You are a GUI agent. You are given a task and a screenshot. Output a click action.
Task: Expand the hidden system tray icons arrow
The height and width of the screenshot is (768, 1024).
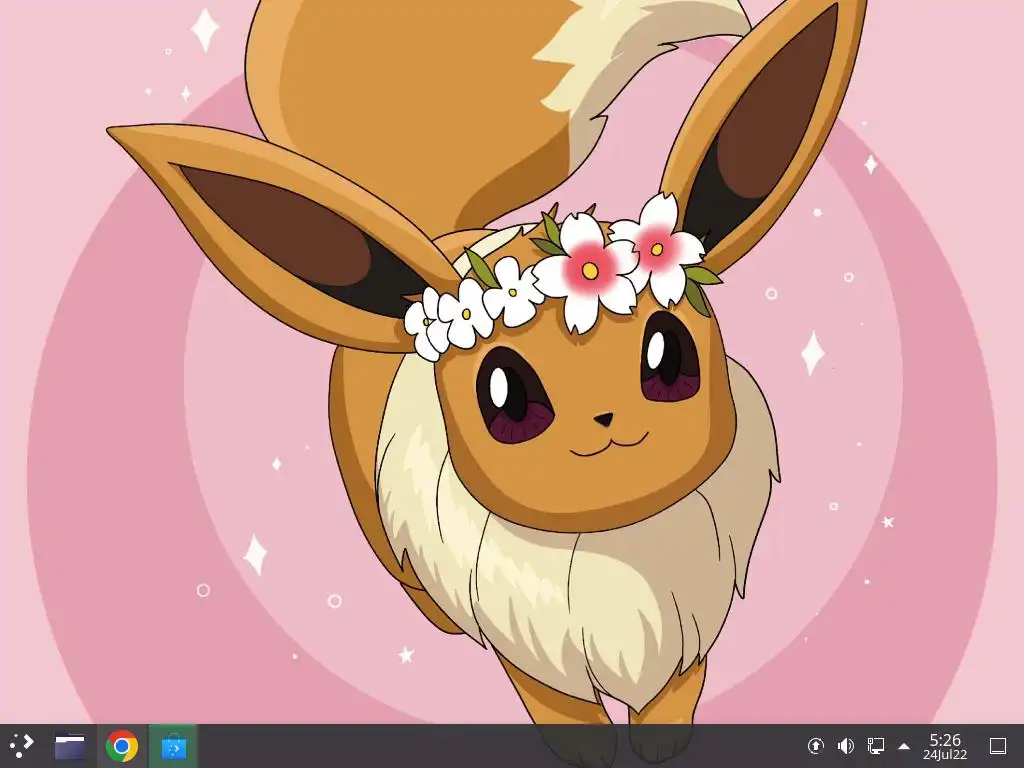tap(904, 746)
